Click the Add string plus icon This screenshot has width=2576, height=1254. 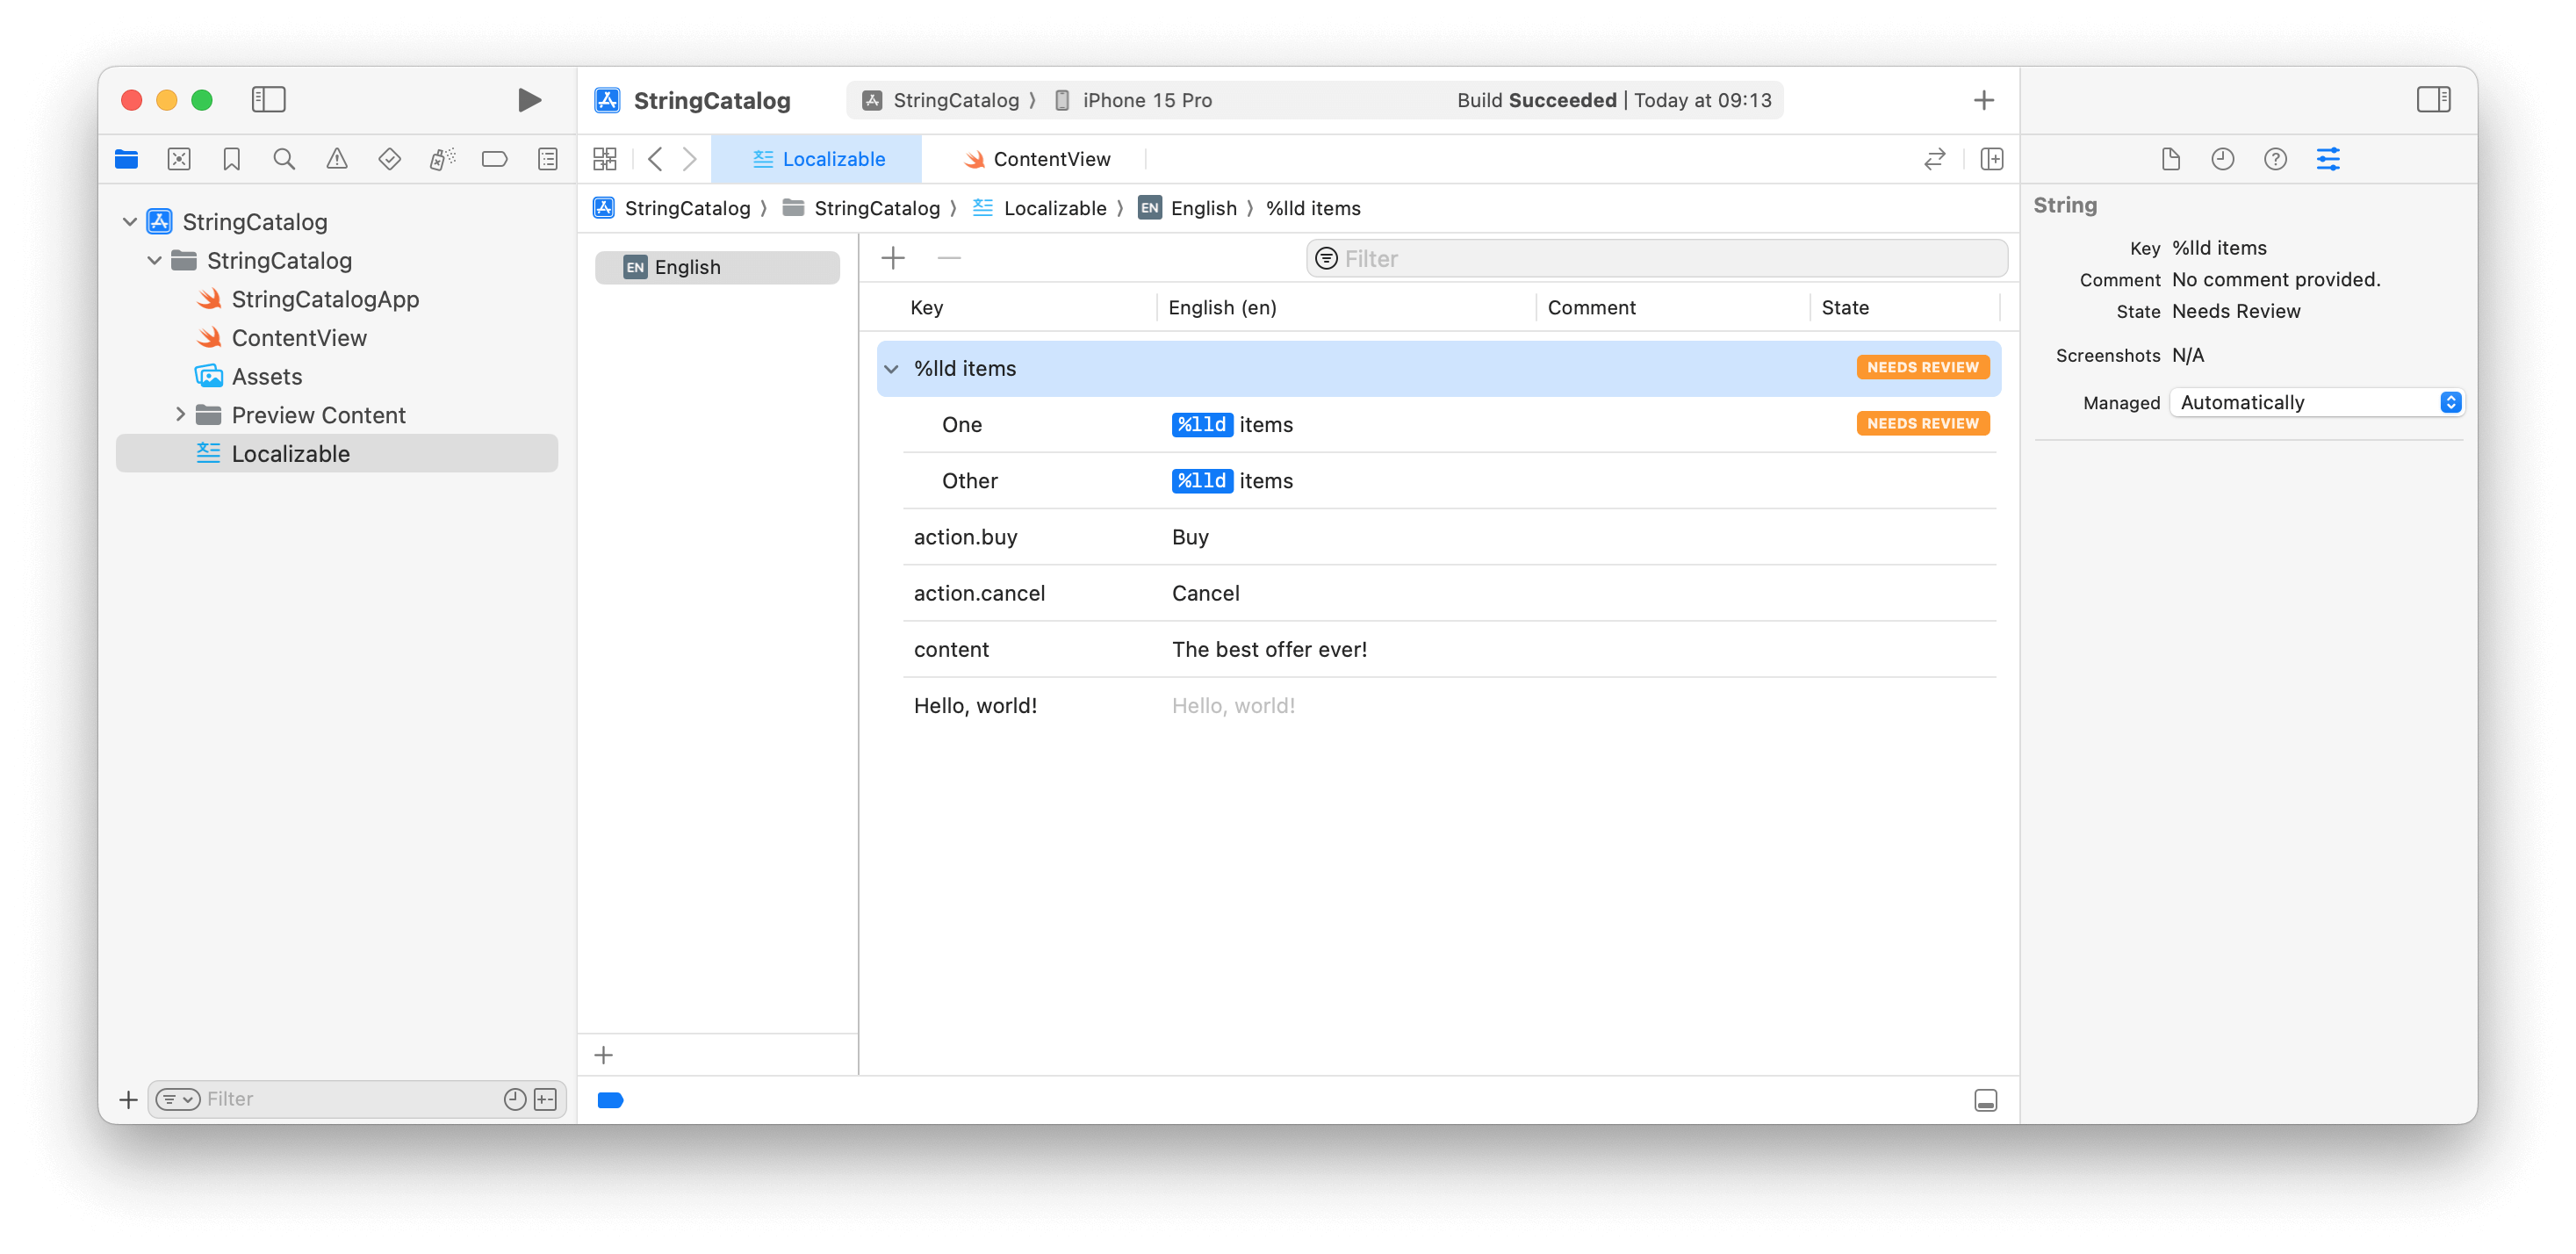894,258
